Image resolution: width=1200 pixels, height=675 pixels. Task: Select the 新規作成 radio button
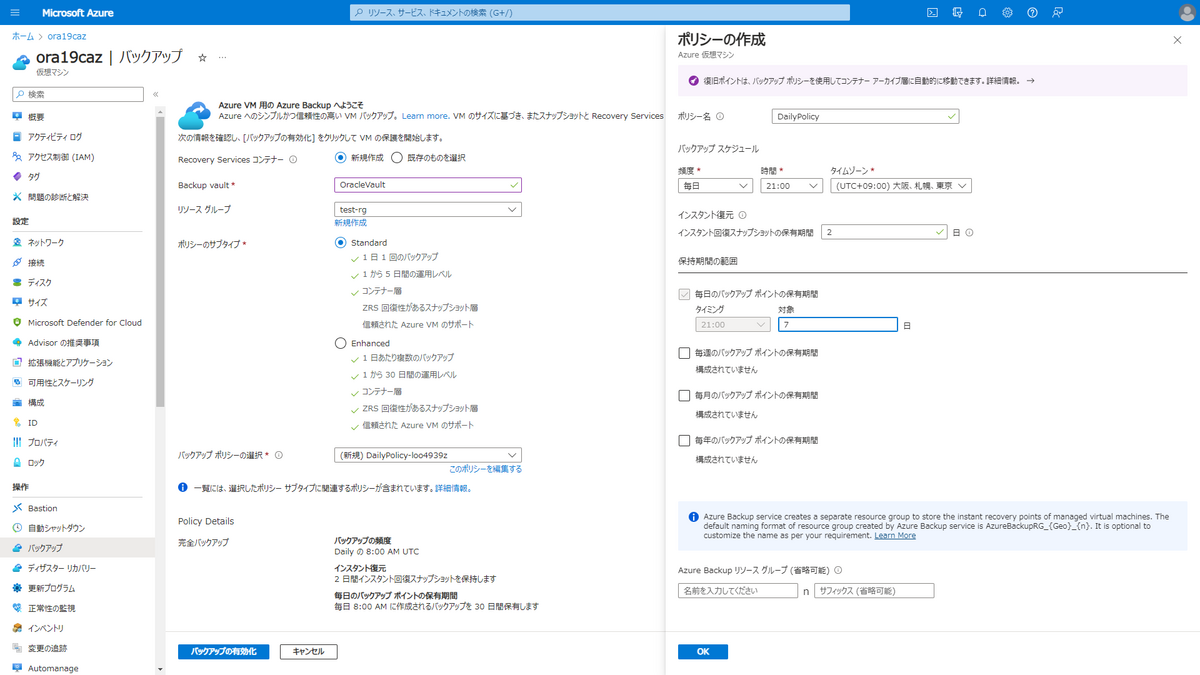[341, 158]
